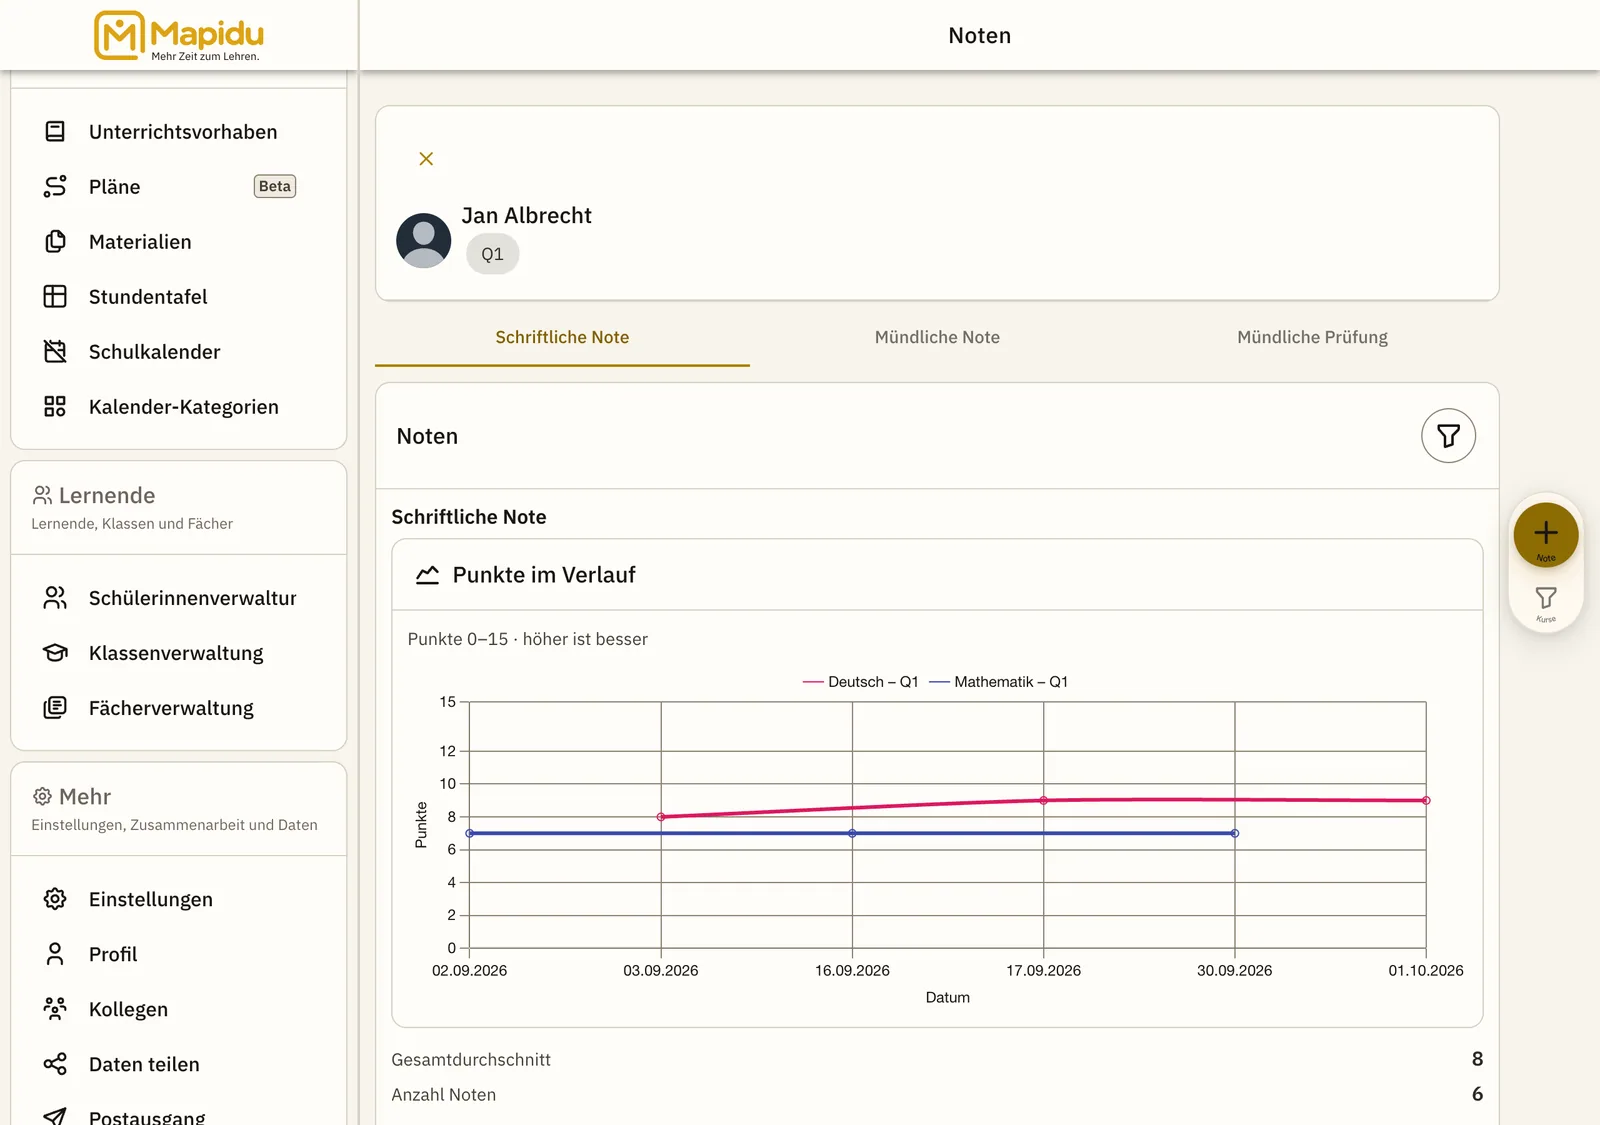Open Klassenverwaltung graduation cap icon

pos(55,653)
